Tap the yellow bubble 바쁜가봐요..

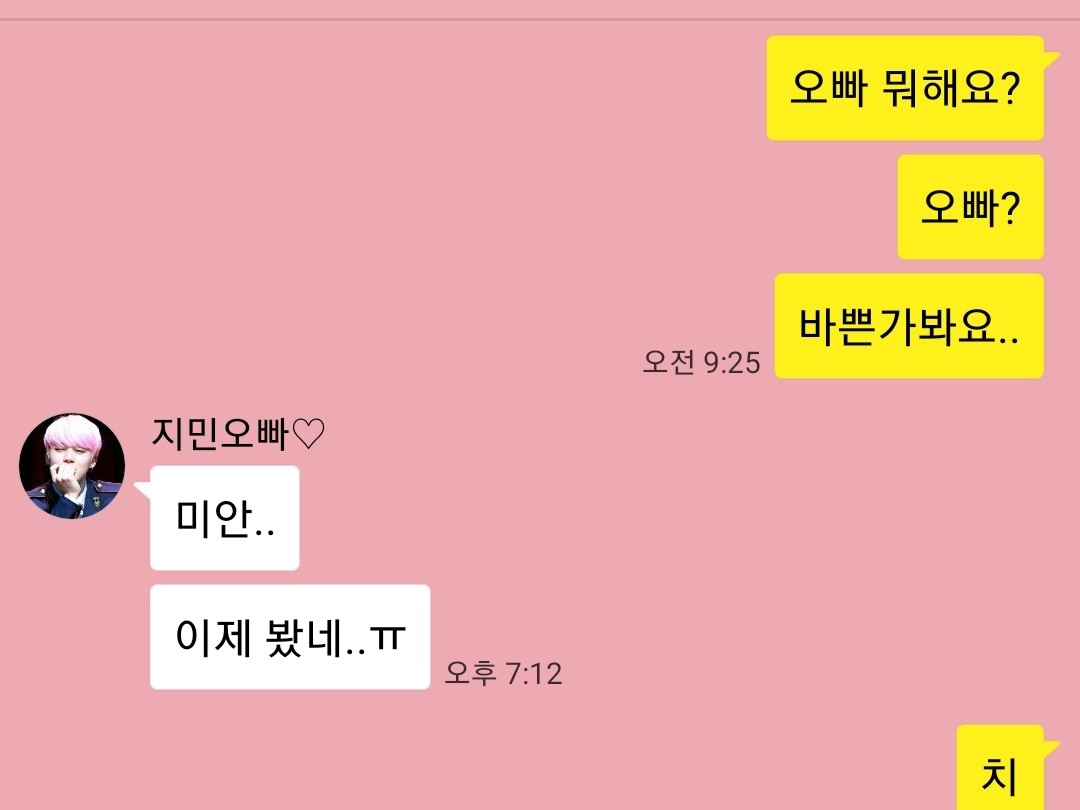[909, 326]
